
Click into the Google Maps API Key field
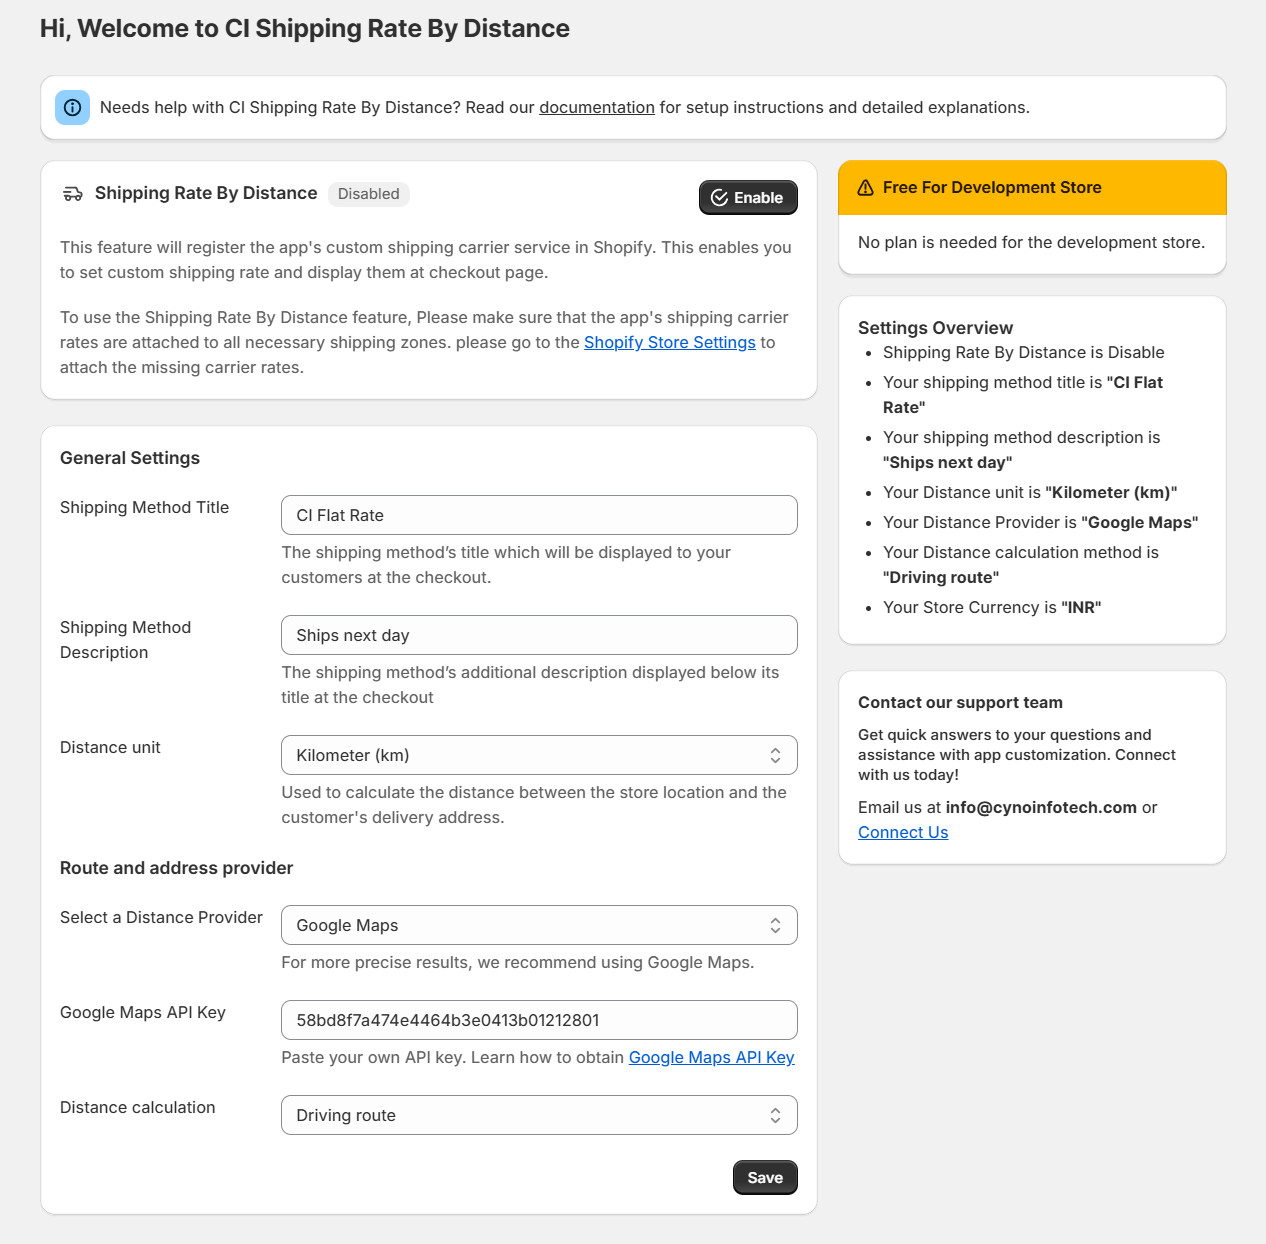(539, 1020)
